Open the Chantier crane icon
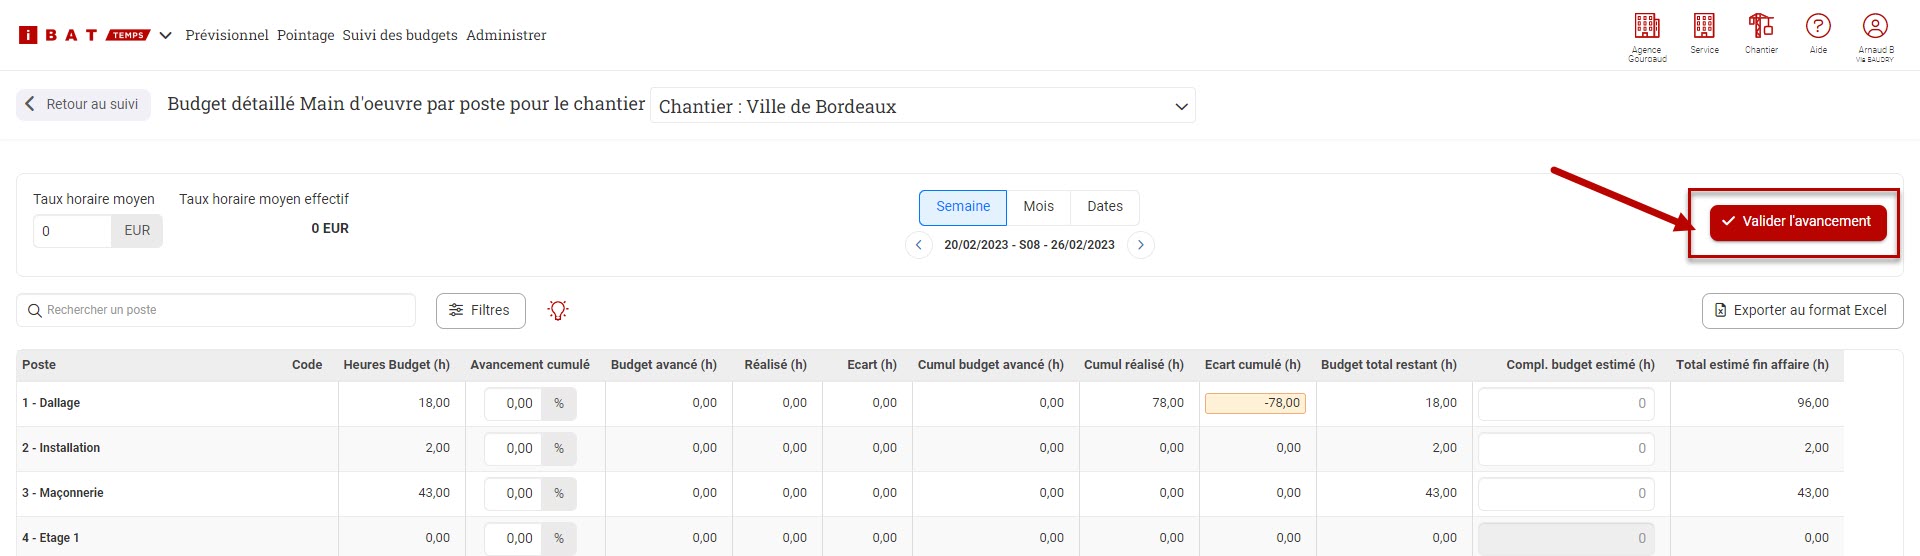The width and height of the screenshot is (1920, 556). pyautogui.click(x=1761, y=27)
